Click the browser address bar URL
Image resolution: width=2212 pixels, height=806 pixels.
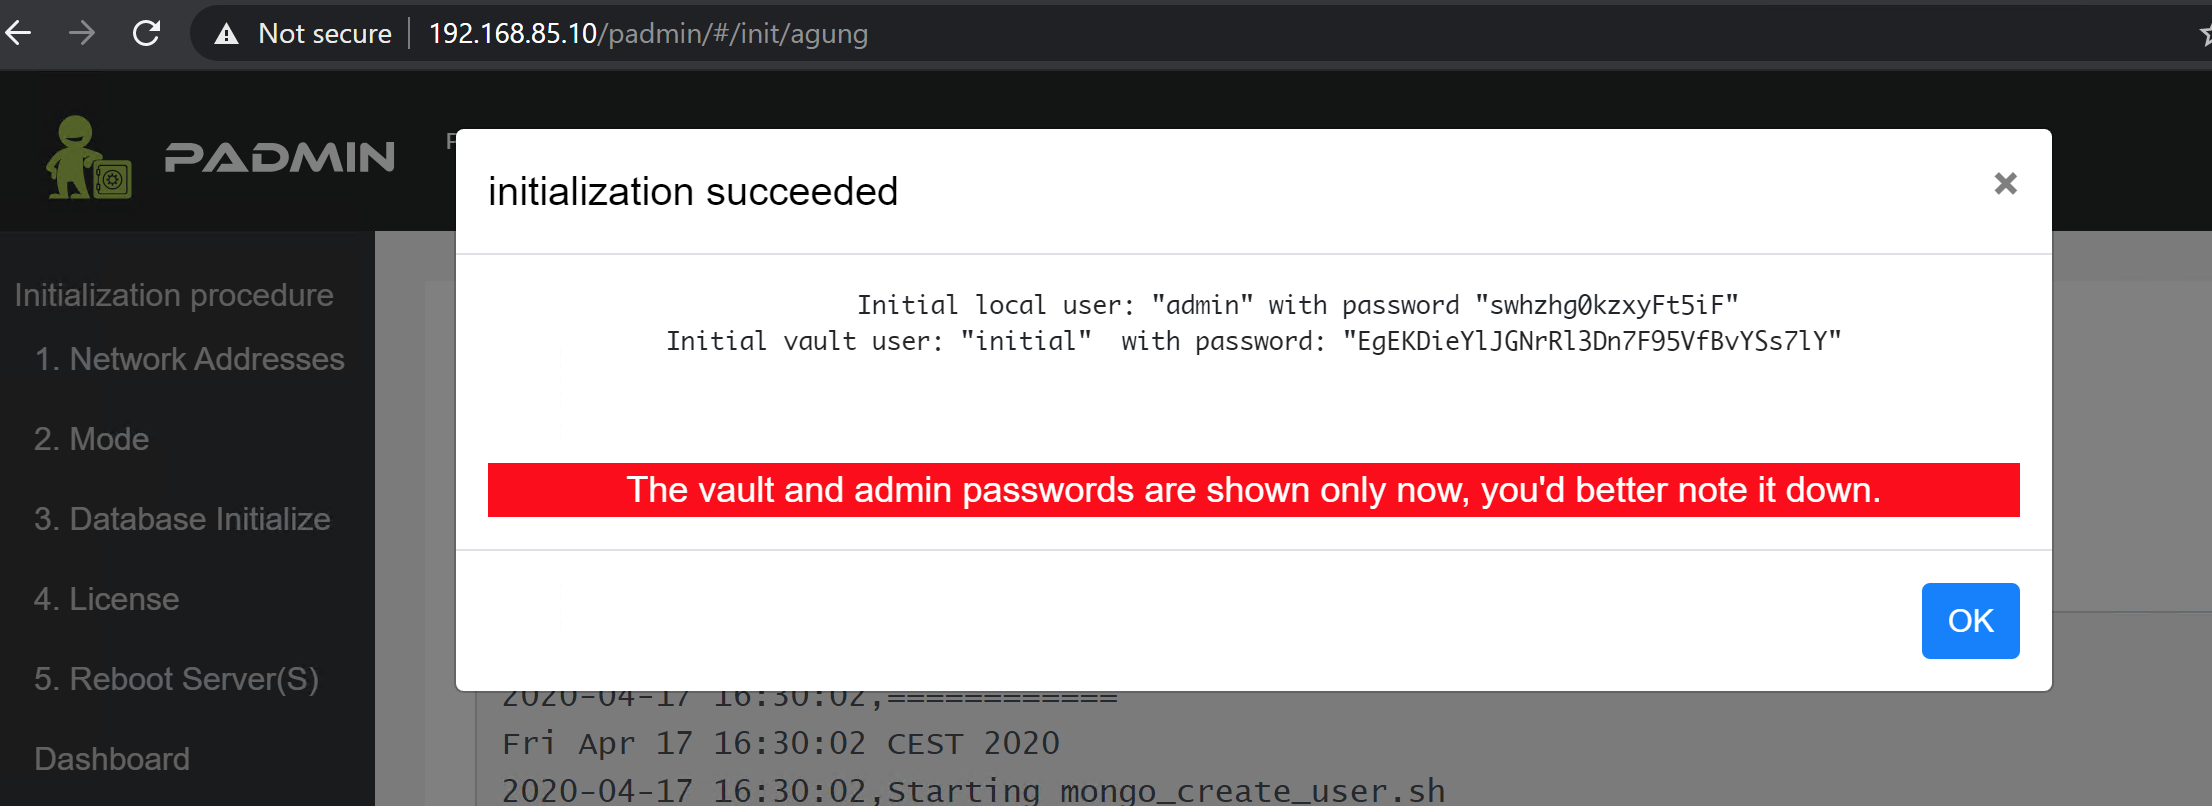click(x=648, y=34)
